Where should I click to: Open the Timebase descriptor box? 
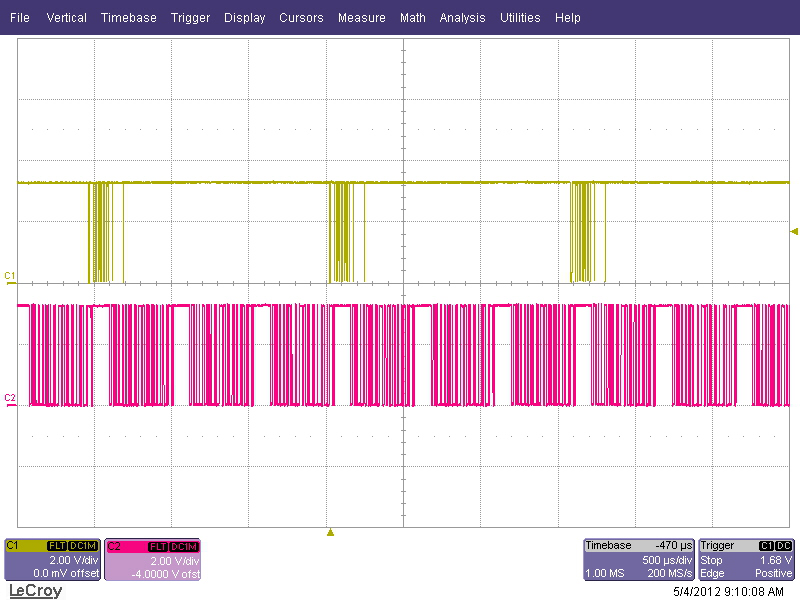(x=639, y=560)
